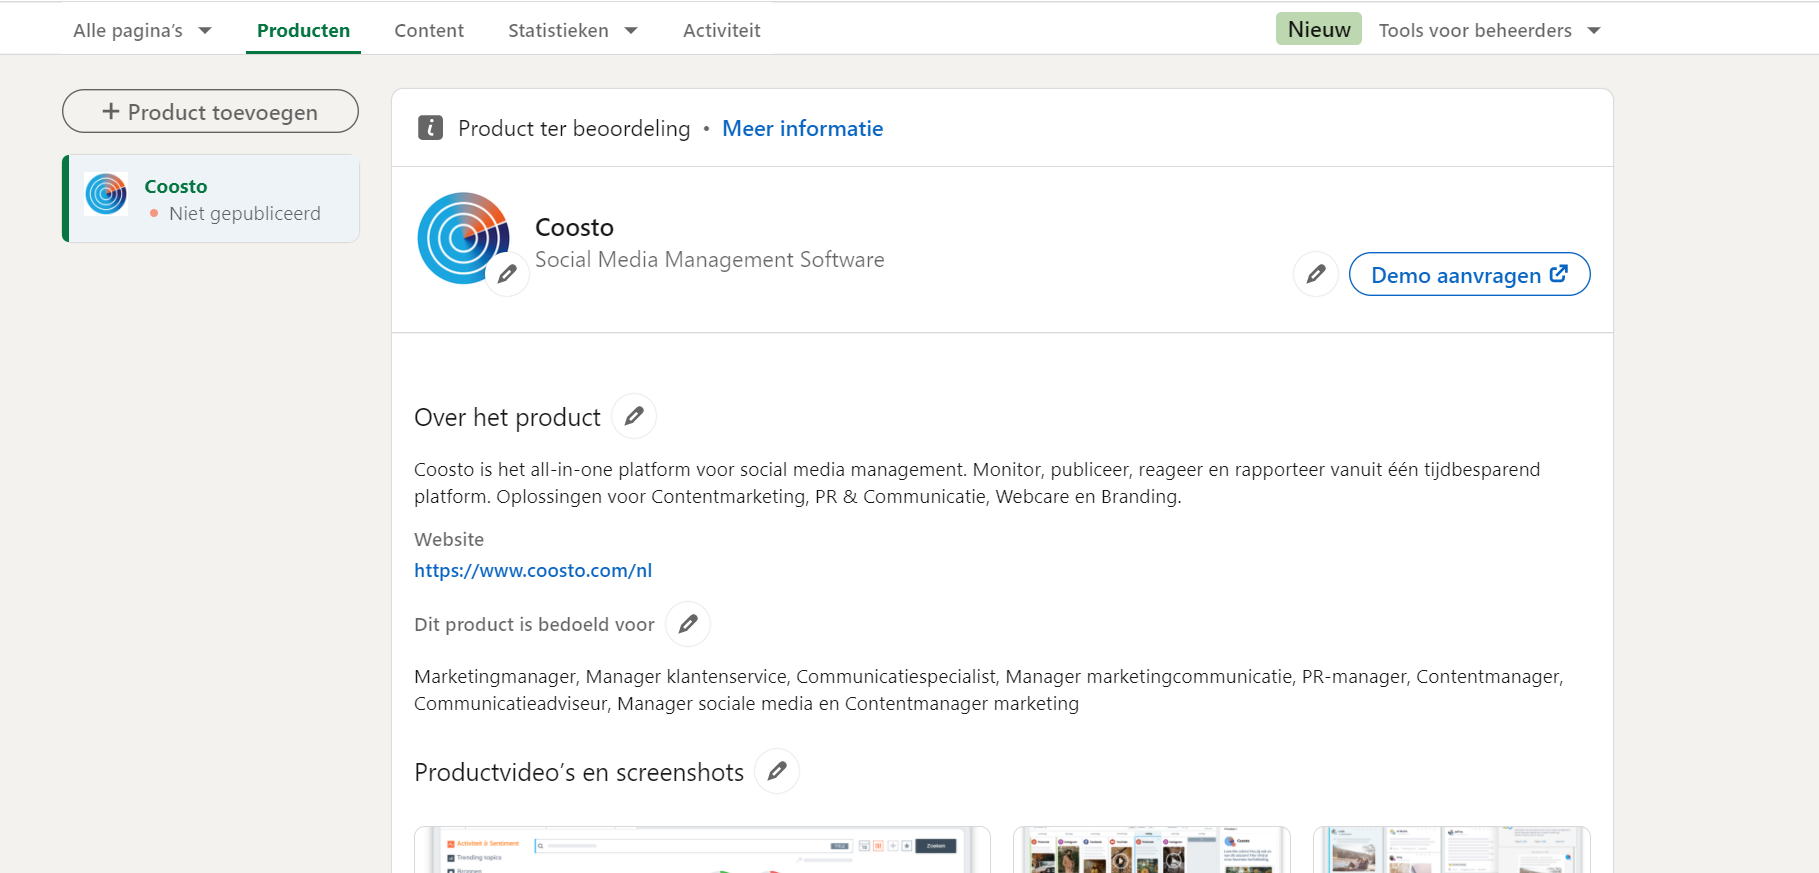Switch to the Producten tab

(303, 30)
